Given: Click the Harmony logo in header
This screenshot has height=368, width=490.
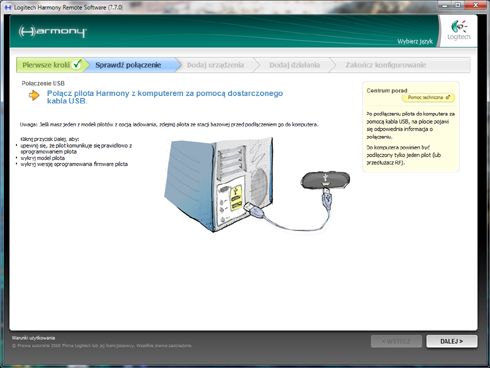Looking at the screenshot, I should click(53, 32).
